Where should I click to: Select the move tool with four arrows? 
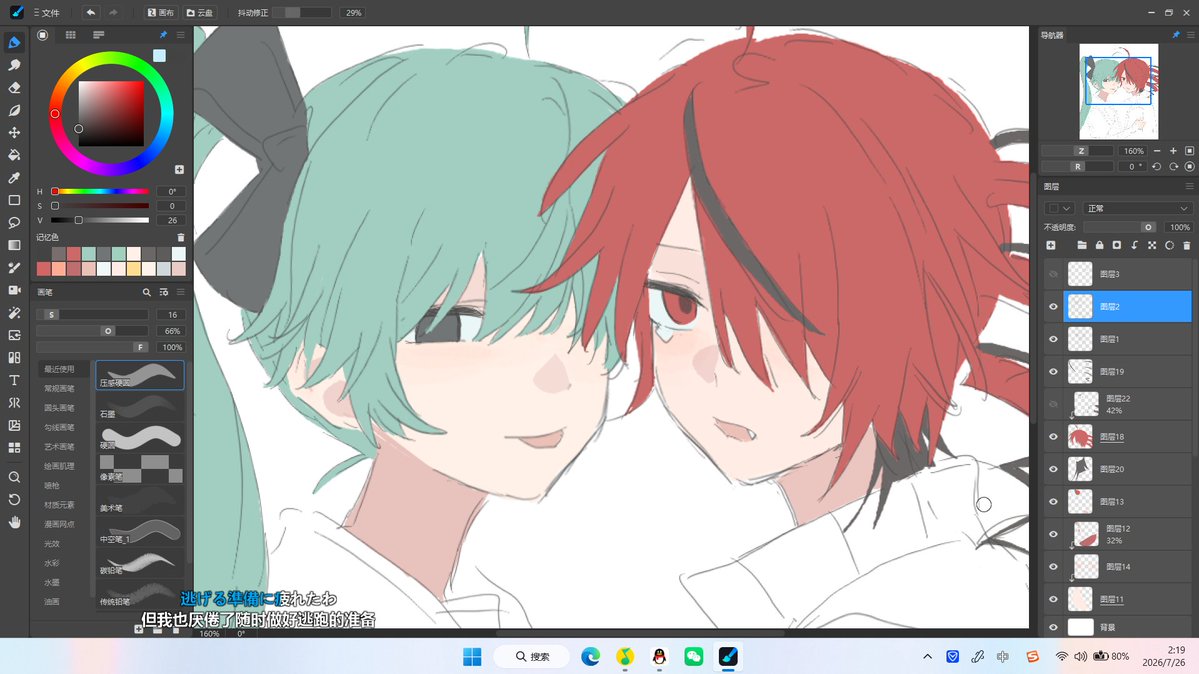point(14,132)
